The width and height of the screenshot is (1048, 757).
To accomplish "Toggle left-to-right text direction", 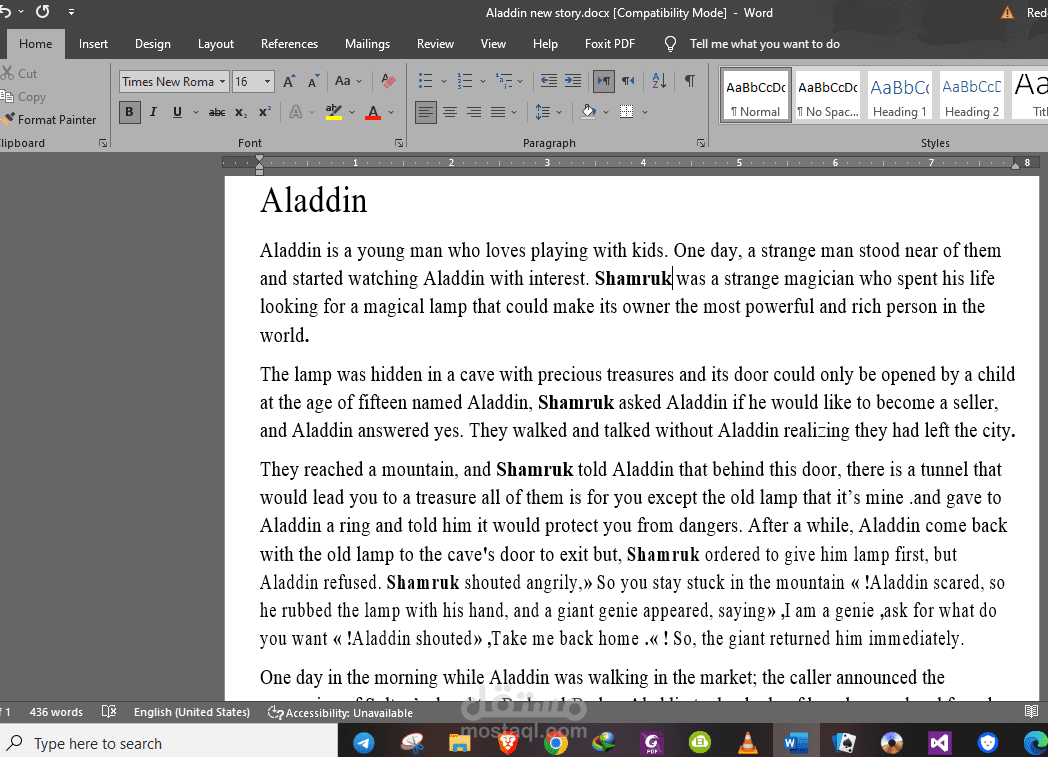I will 604,82.
